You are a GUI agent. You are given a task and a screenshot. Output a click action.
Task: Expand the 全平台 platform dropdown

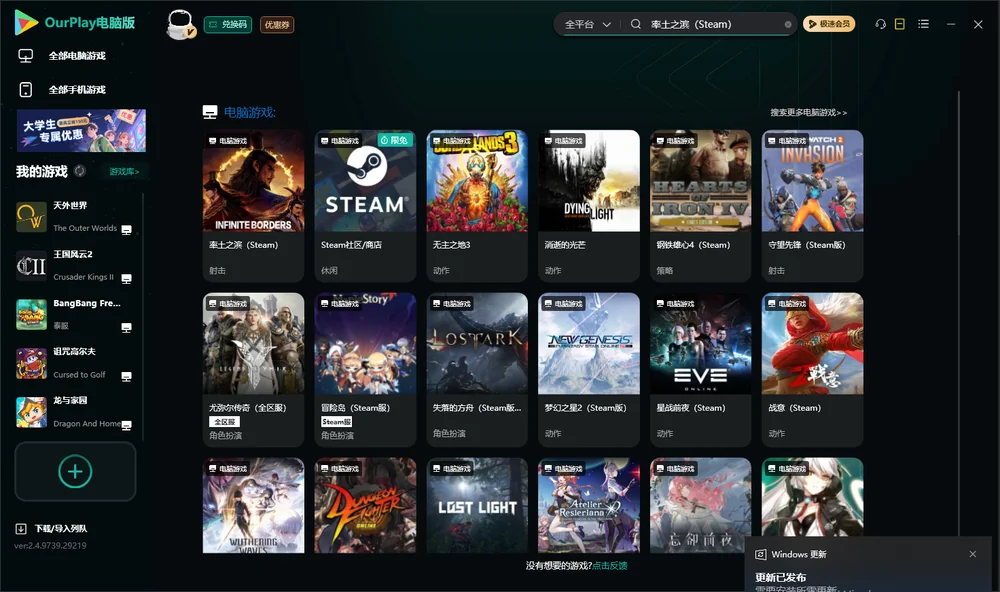pos(587,24)
